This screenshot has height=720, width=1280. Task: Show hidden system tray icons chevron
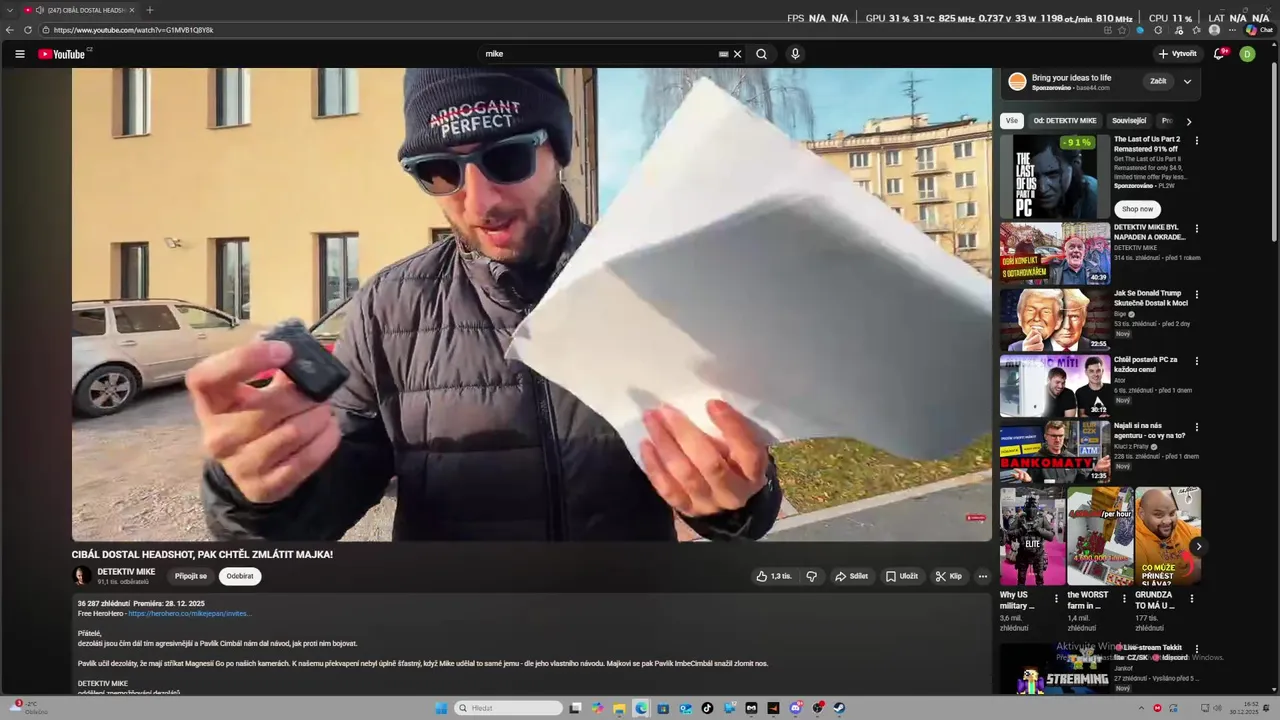pos(1141,708)
